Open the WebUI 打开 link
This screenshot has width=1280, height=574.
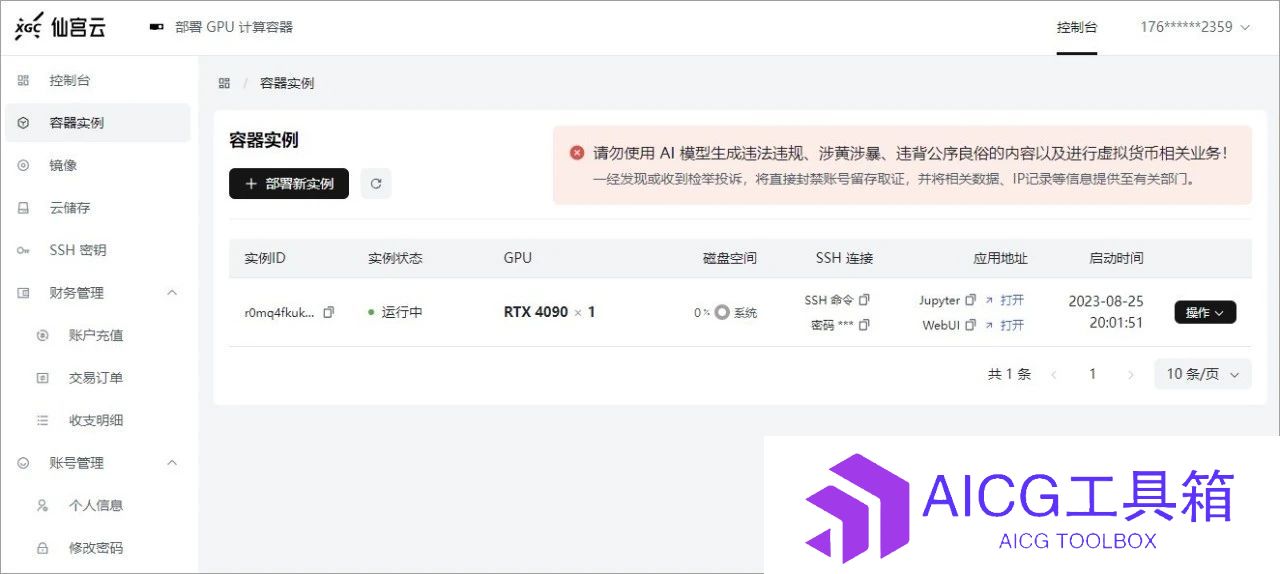coord(1012,325)
